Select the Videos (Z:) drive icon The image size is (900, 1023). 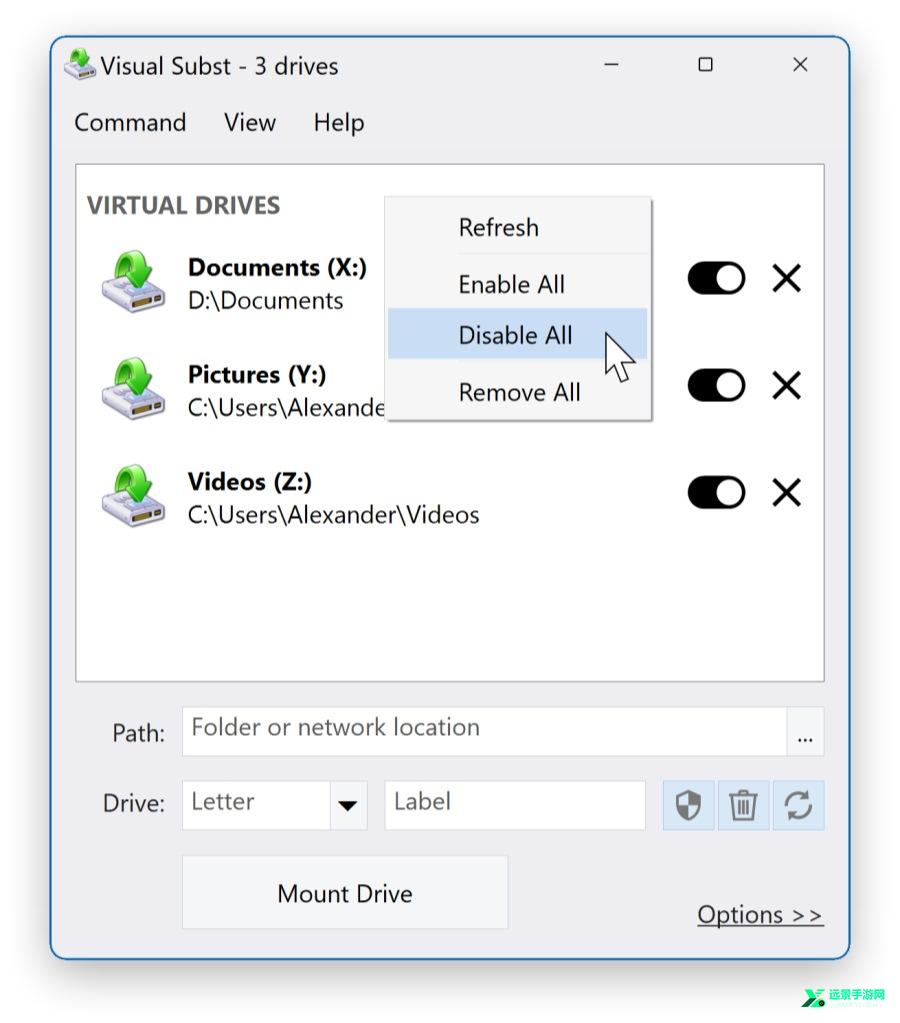point(133,496)
